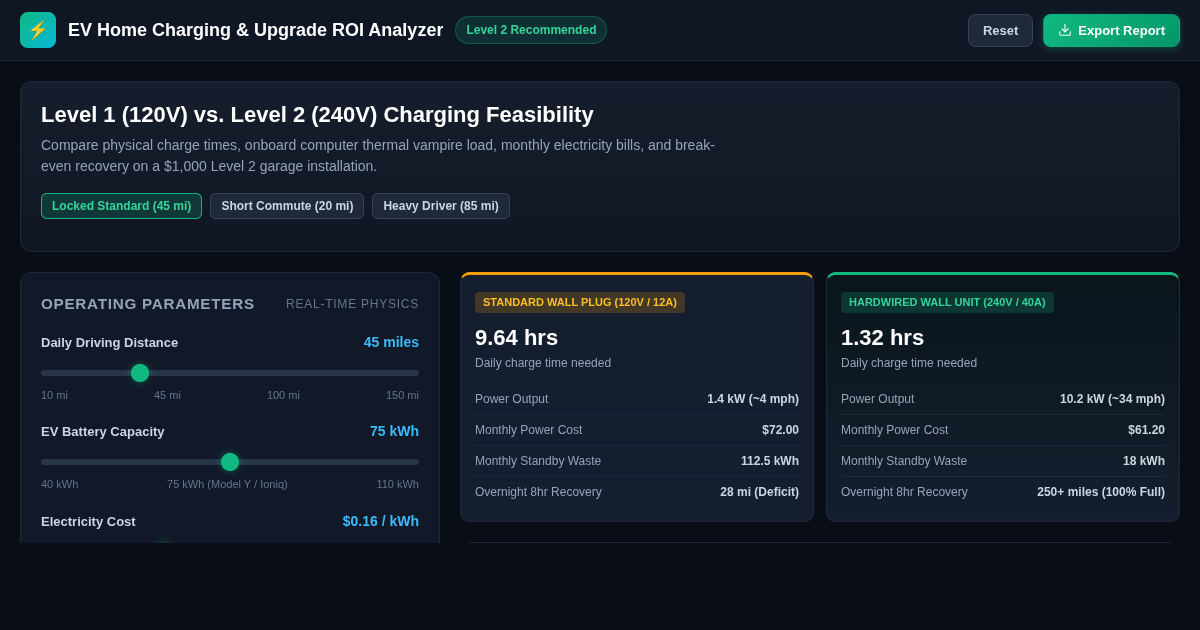Click the 100 mi mark on distance slider

coord(283,395)
